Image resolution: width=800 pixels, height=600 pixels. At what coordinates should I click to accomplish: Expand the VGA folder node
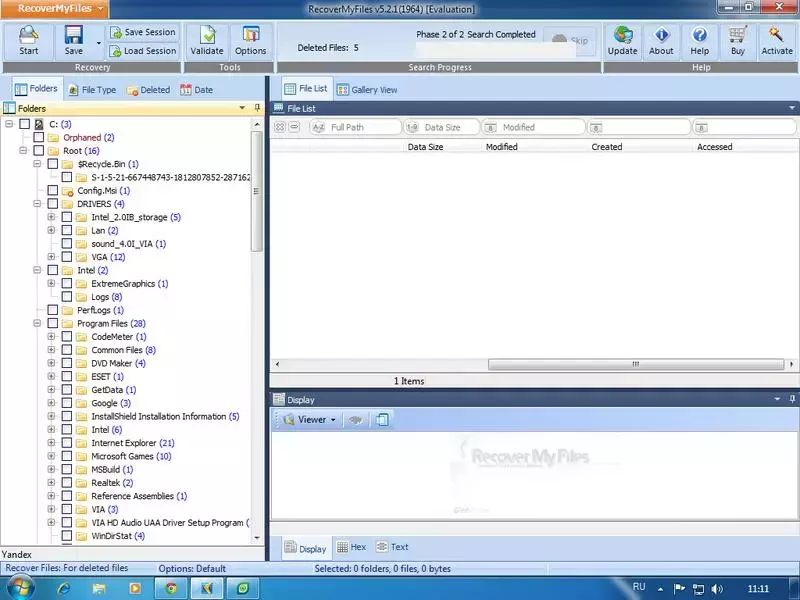click(51, 257)
